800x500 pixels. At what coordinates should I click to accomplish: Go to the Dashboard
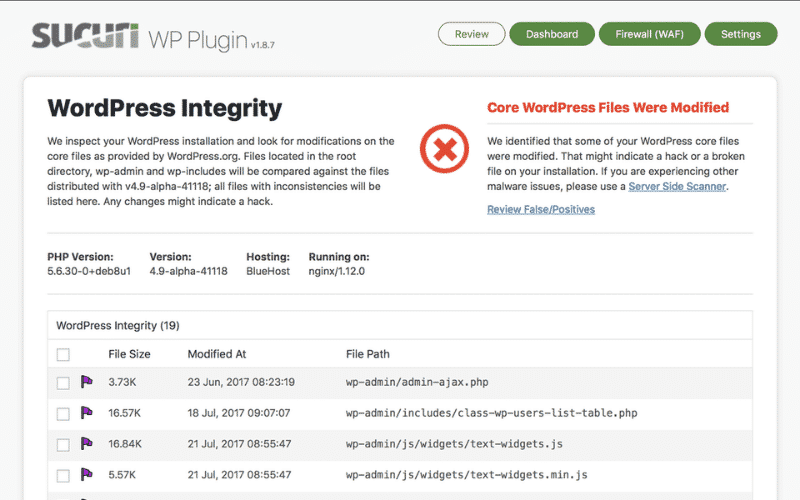coord(552,34)
